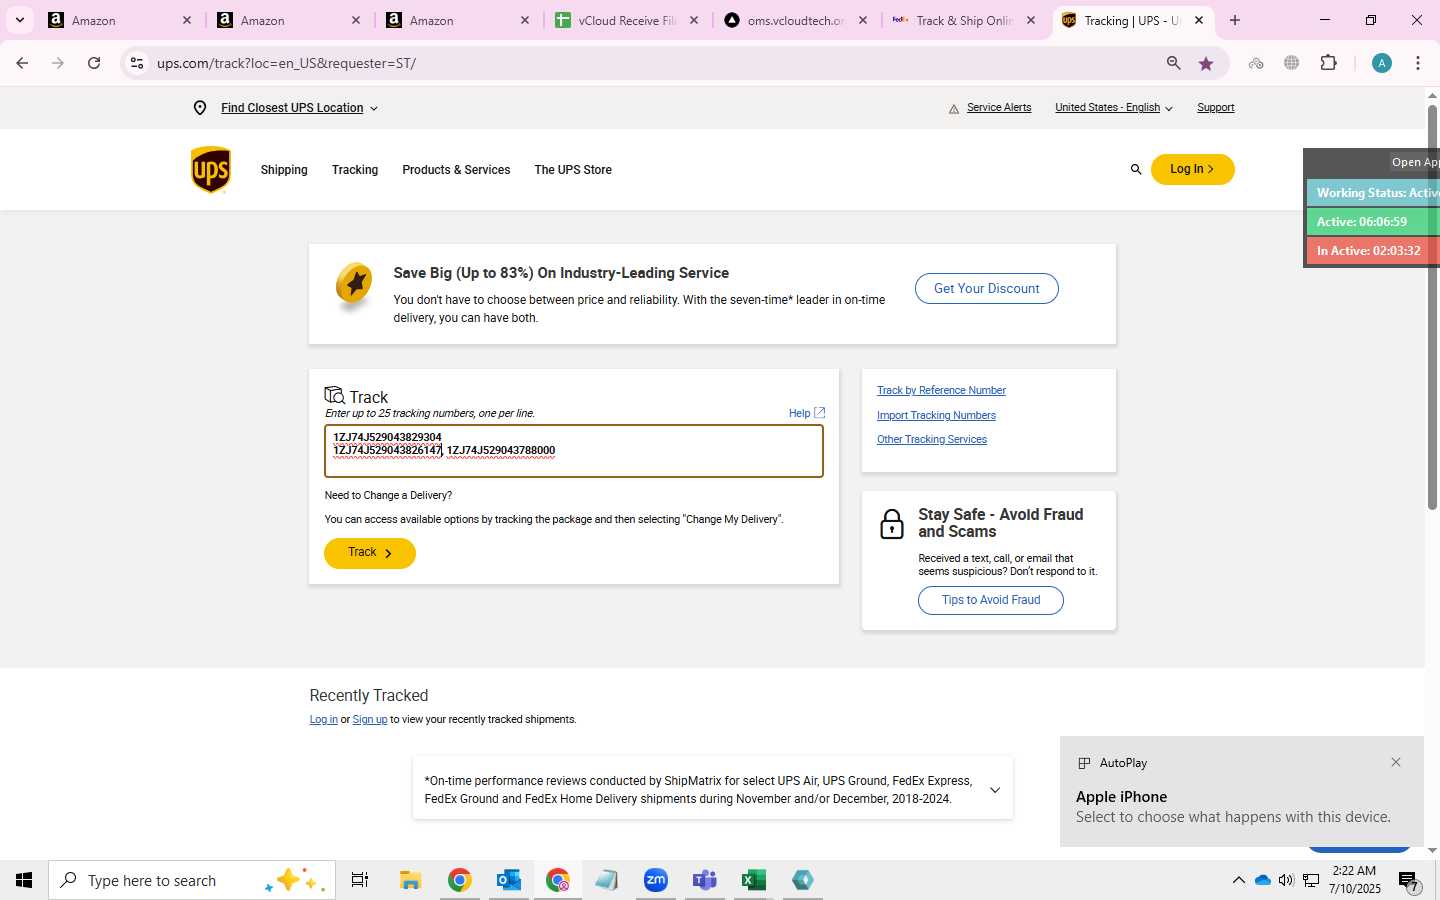The width and height of the screenshot is (1440, 900).
Task: Open the Chrome extensions puzzle icon
Action: [x=1329, y=63]
